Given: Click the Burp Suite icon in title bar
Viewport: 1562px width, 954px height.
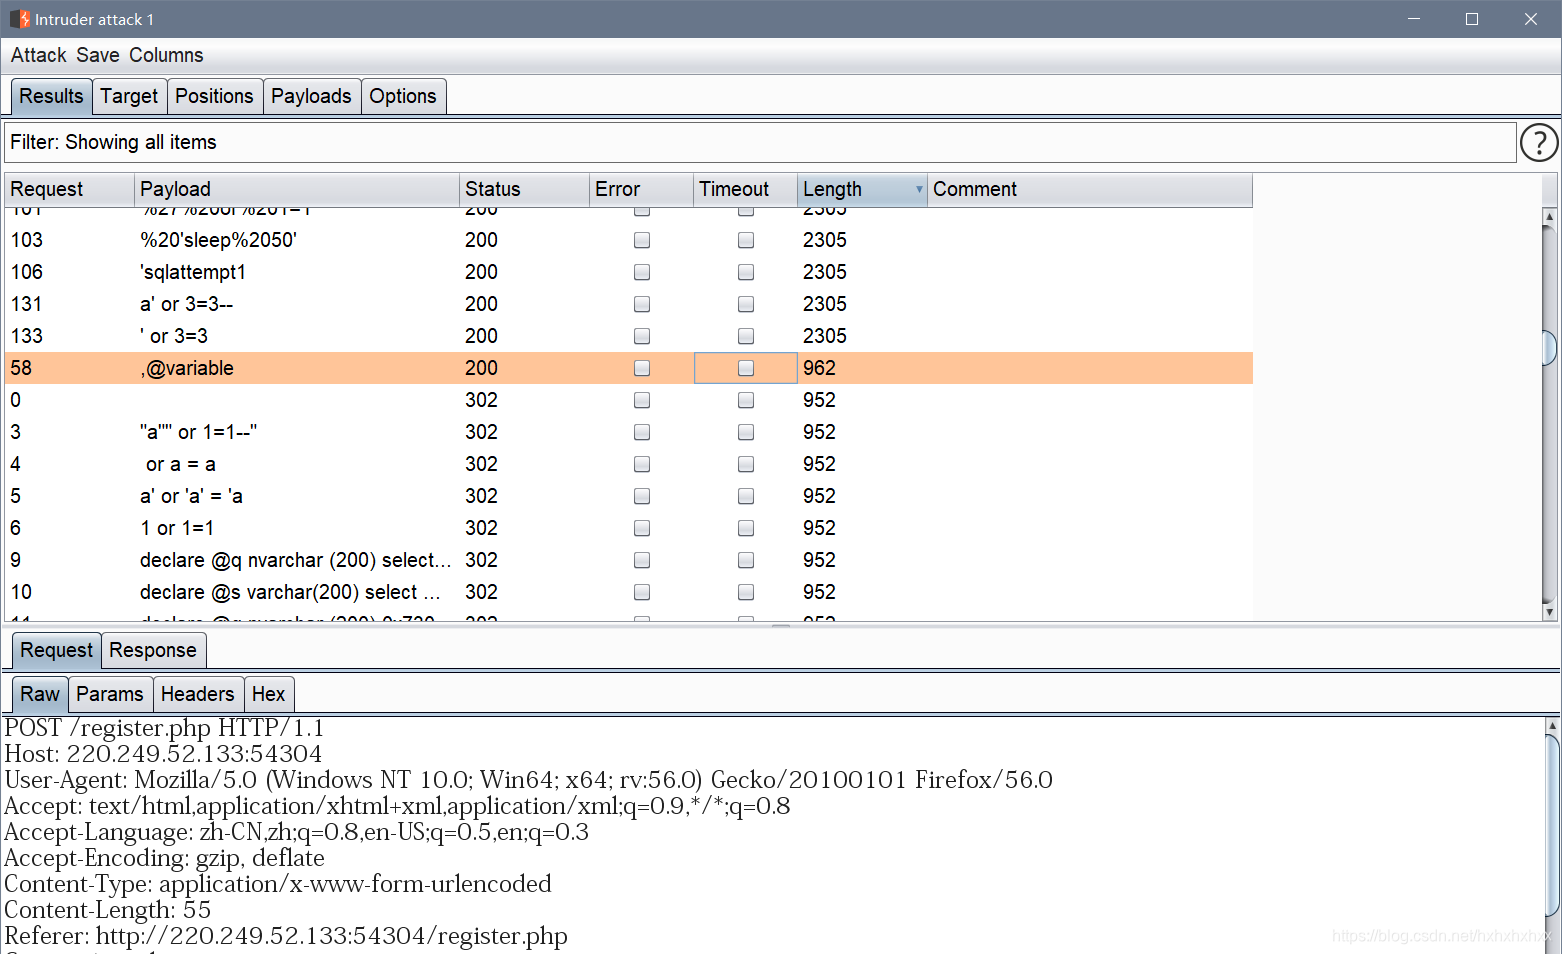Looking at the screenshot, I should 20,19.
